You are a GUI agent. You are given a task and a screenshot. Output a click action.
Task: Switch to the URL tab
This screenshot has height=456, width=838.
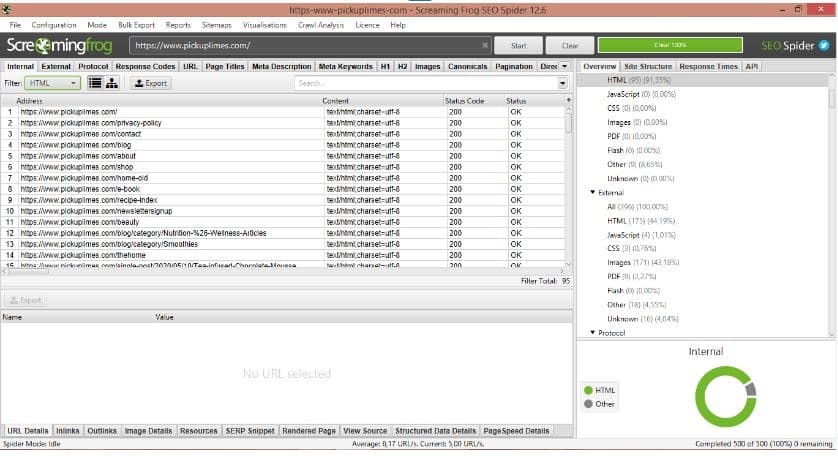point(190,66)
